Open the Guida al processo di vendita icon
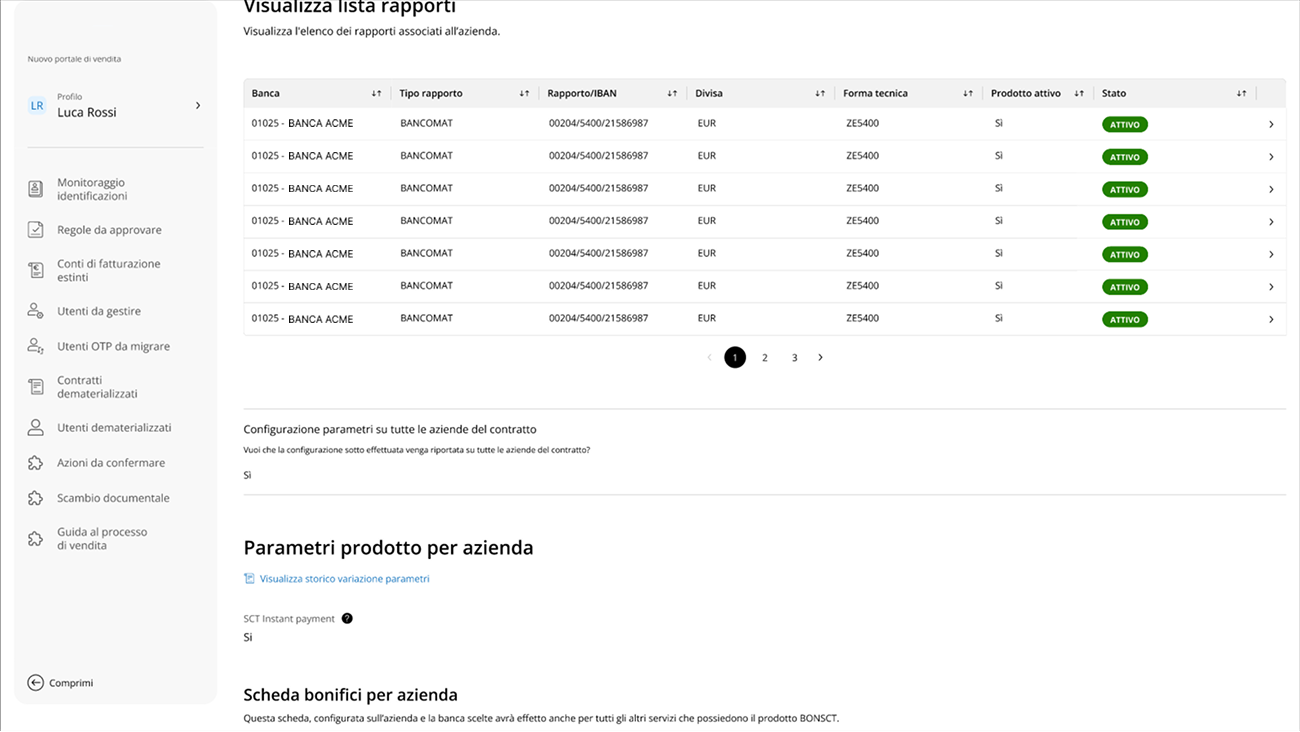1300x732 pixels. (35, 539)
